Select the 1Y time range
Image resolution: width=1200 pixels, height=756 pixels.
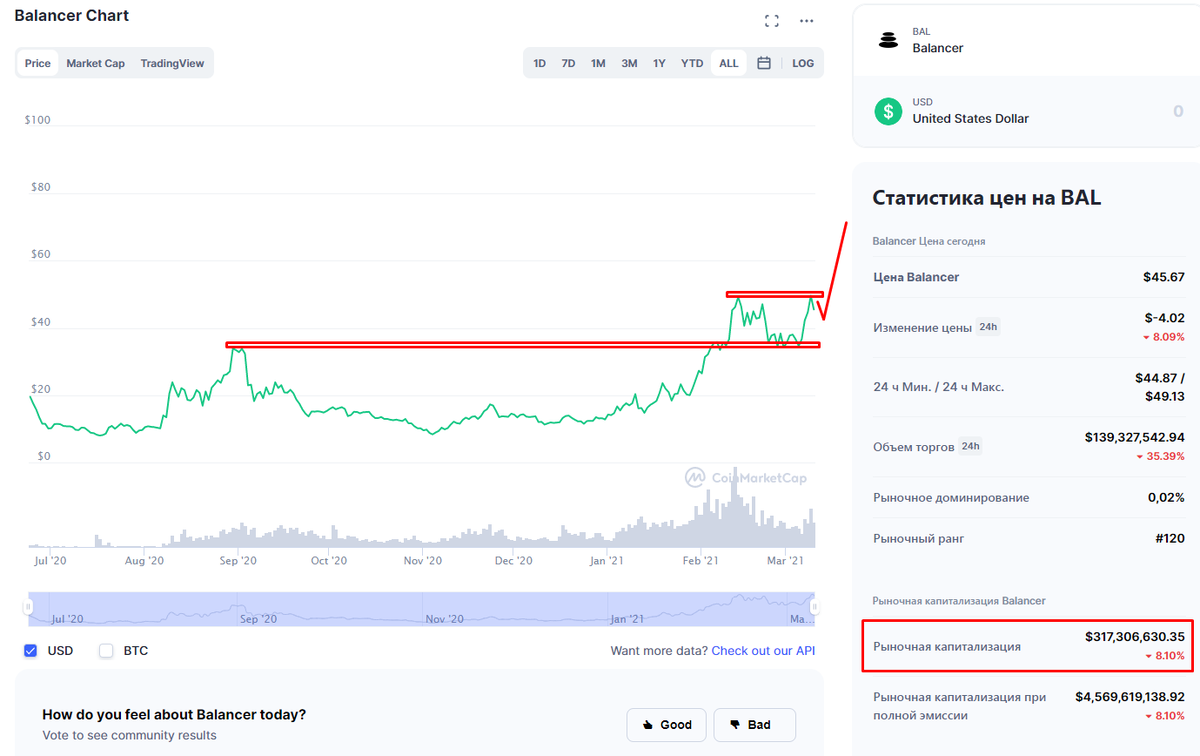pyautogui.click(x=659, y=63)
